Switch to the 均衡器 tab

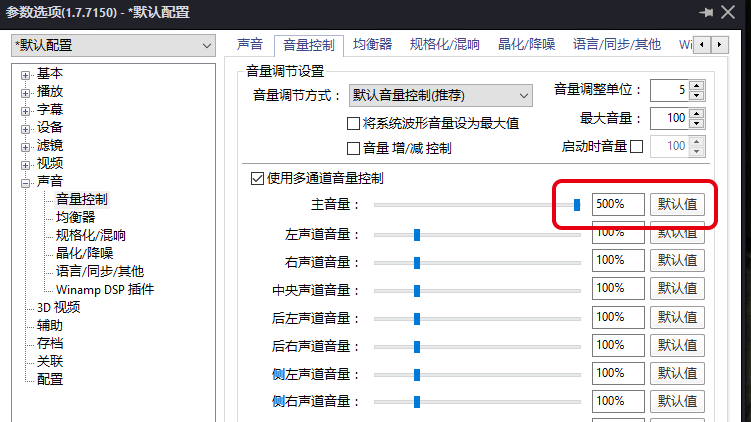click(372, 45)
